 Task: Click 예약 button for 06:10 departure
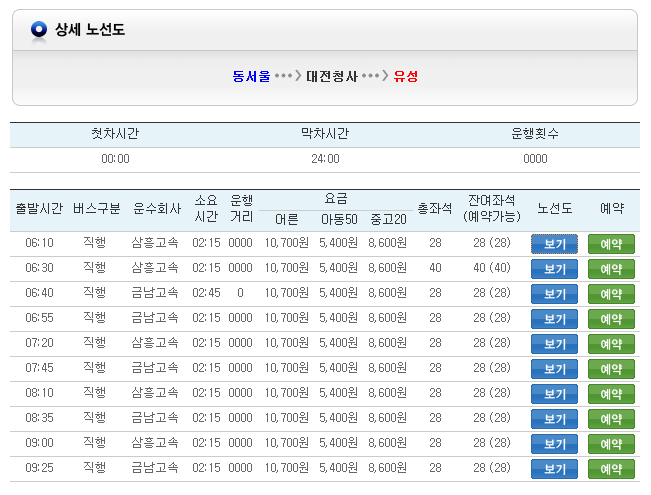click(611, 244)
